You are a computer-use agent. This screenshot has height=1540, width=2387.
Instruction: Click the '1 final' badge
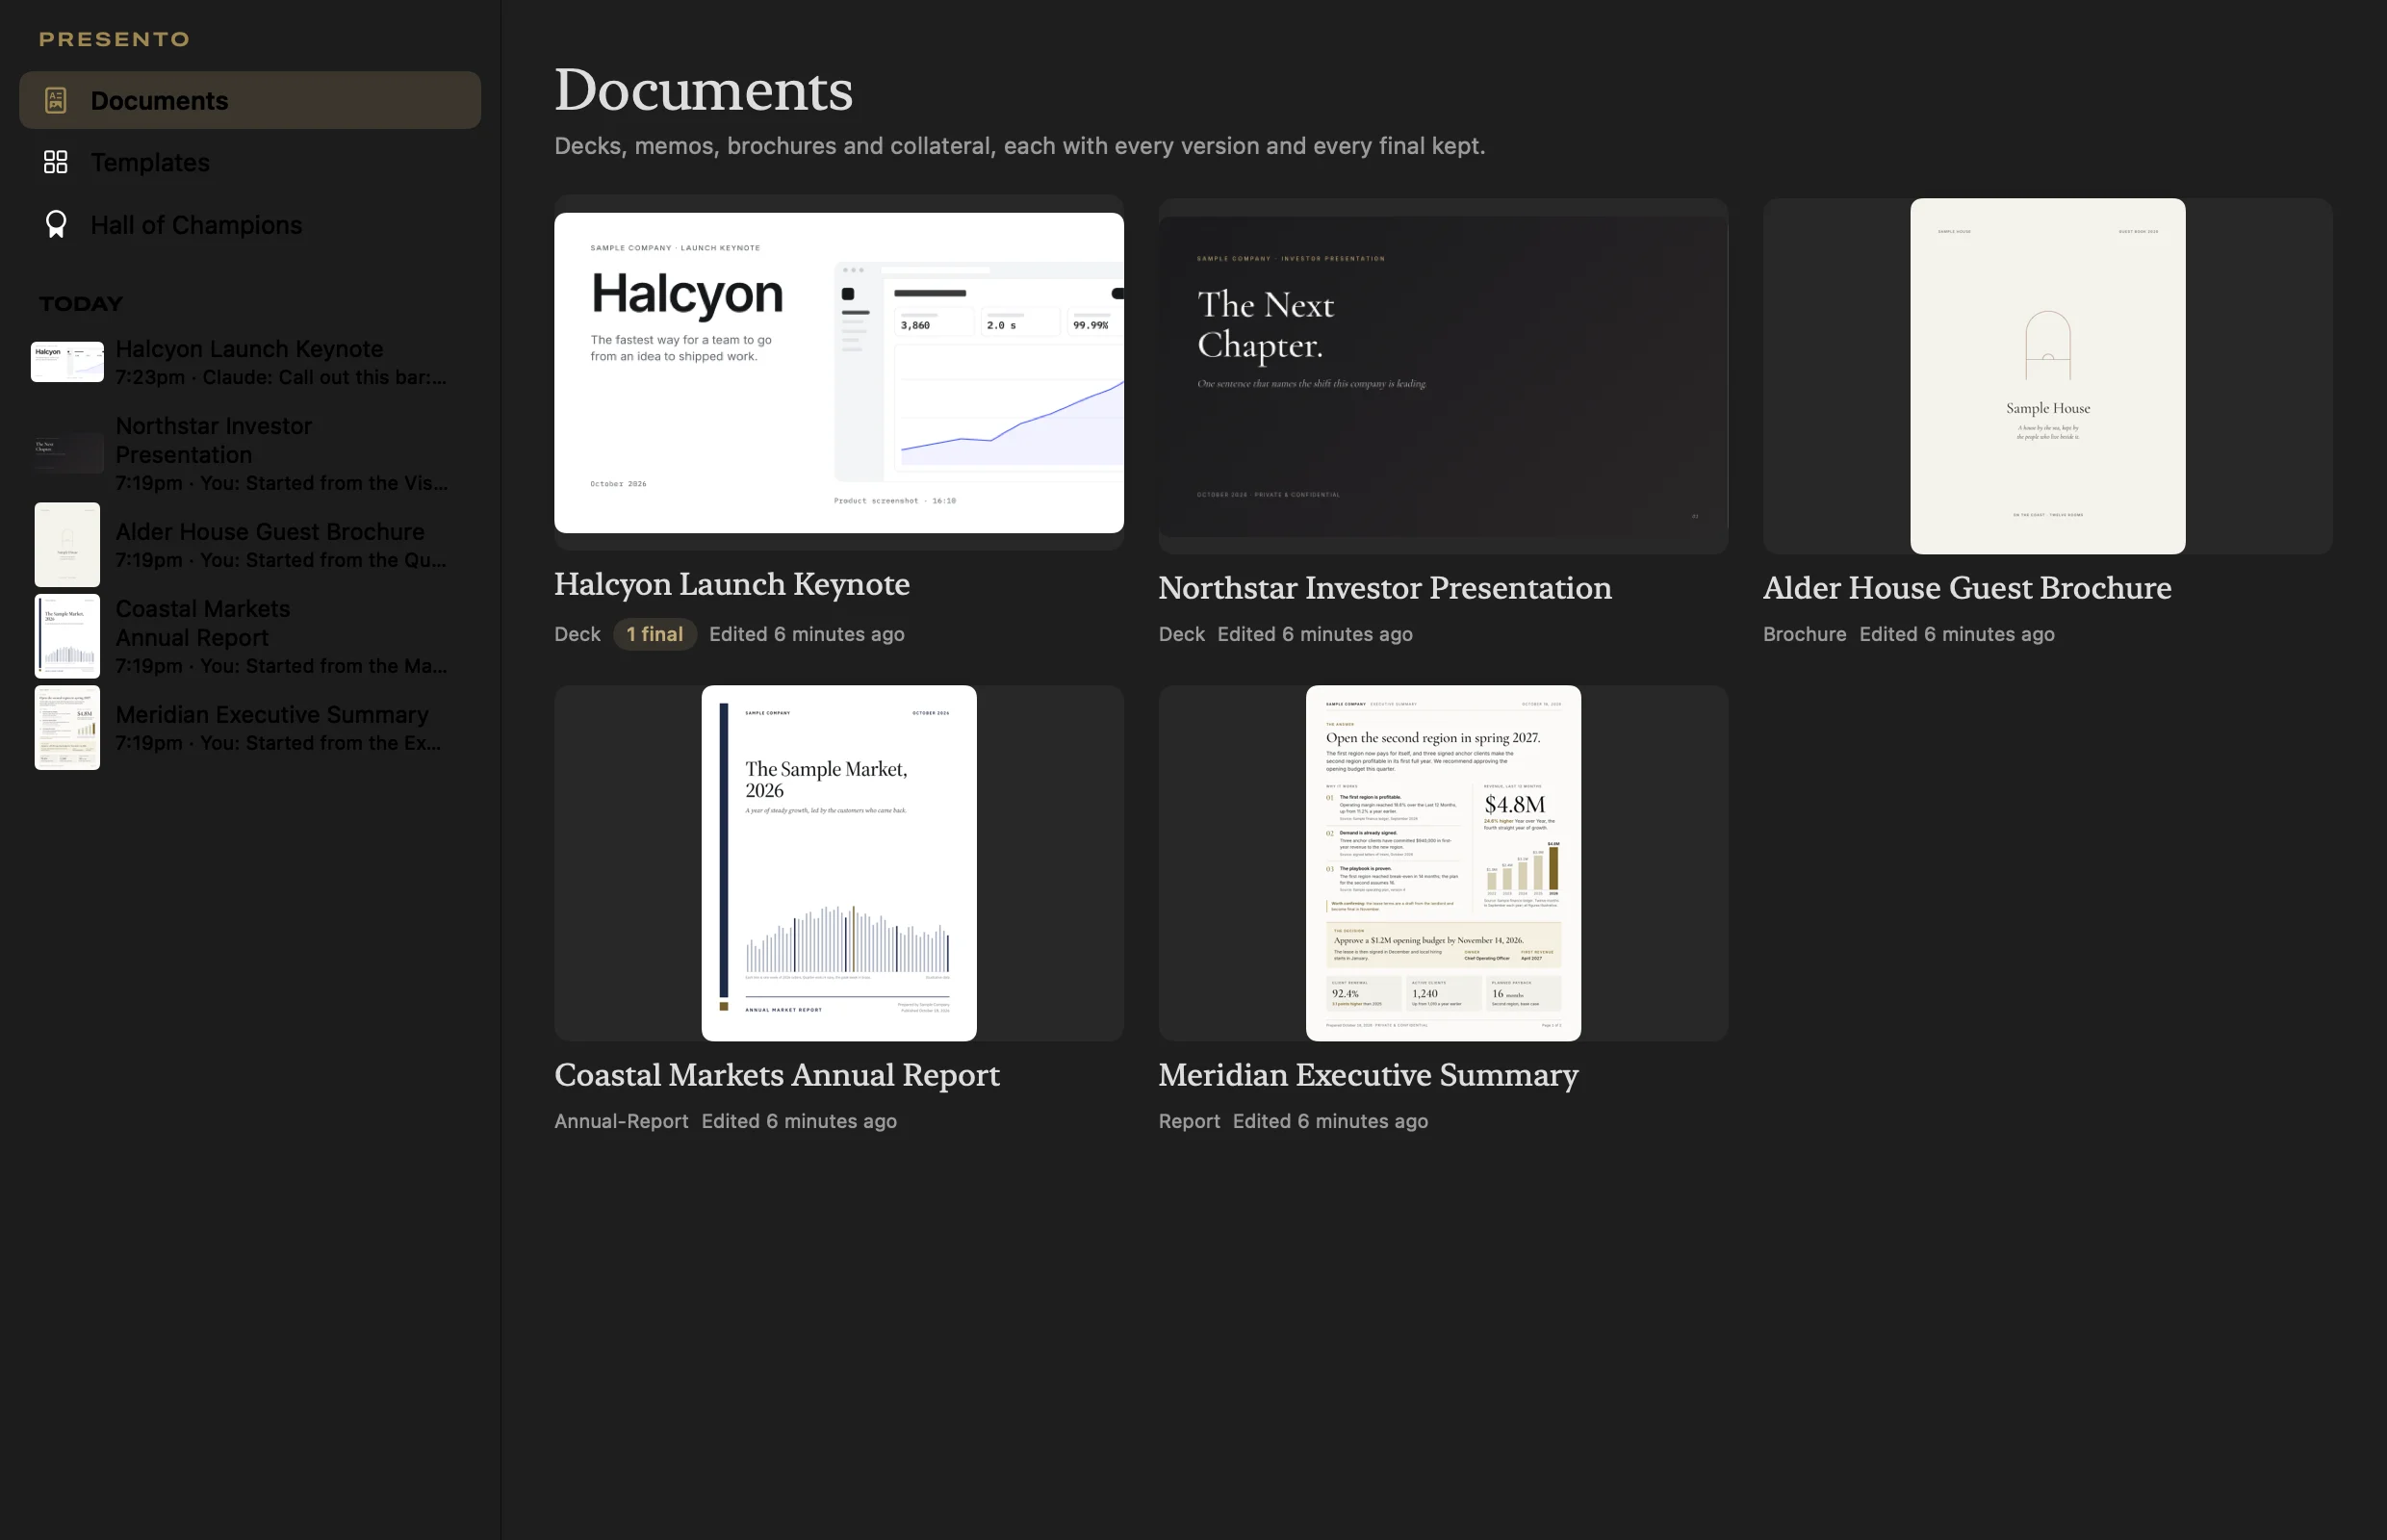655,634
